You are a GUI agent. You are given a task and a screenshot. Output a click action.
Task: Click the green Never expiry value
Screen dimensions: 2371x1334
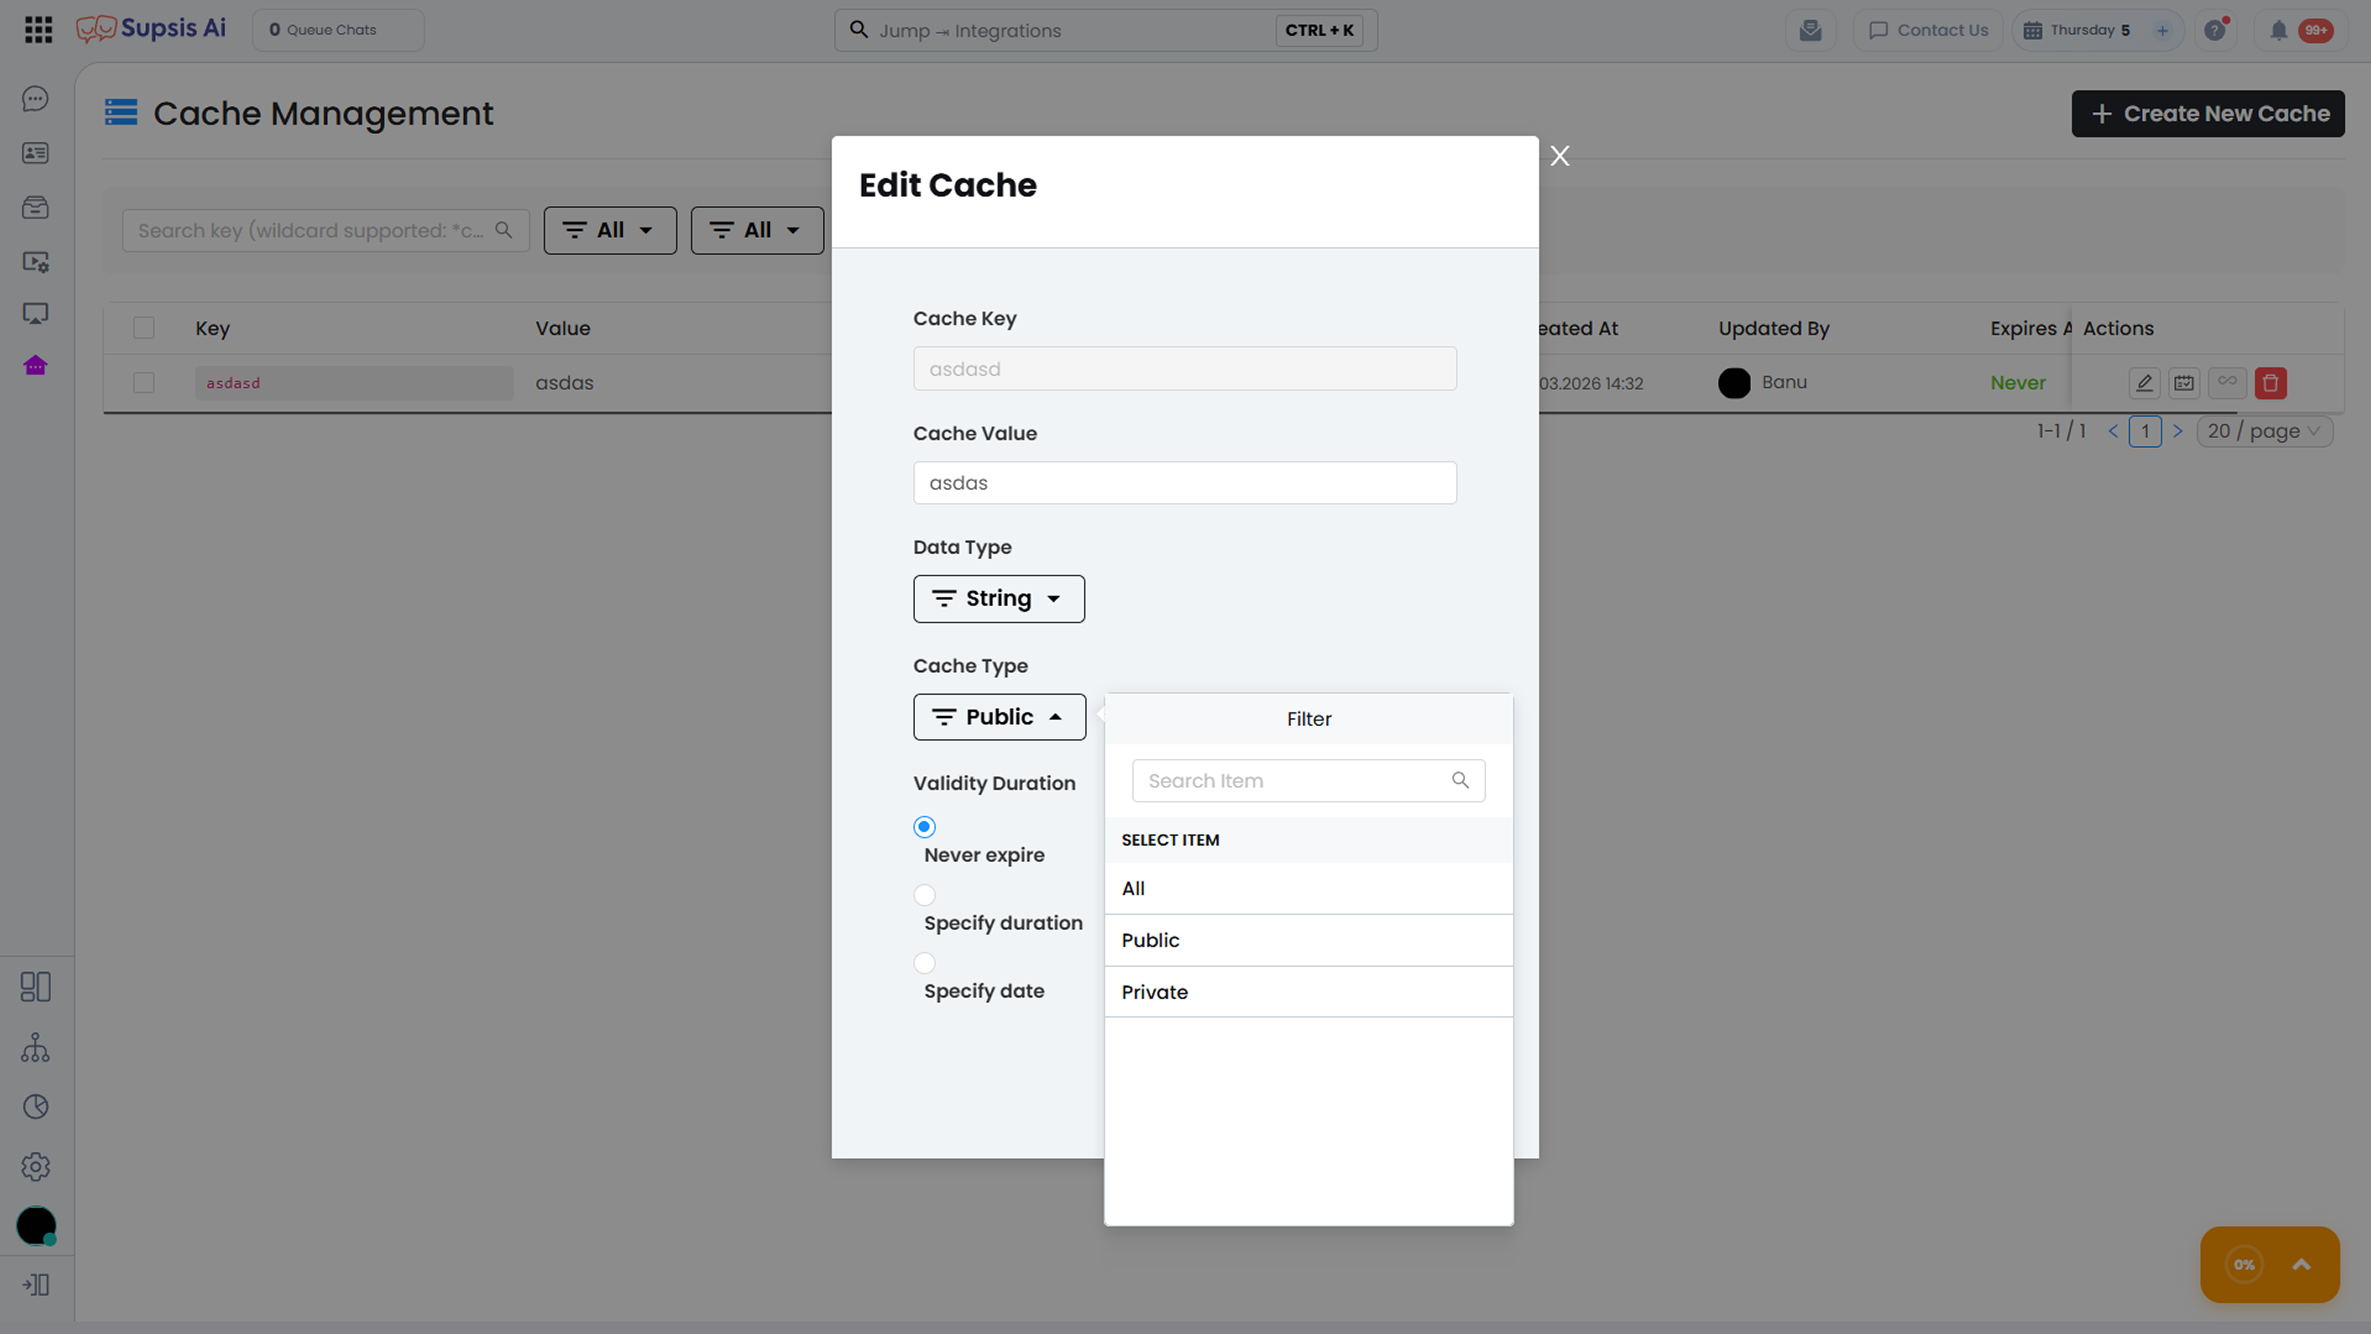2018,383
